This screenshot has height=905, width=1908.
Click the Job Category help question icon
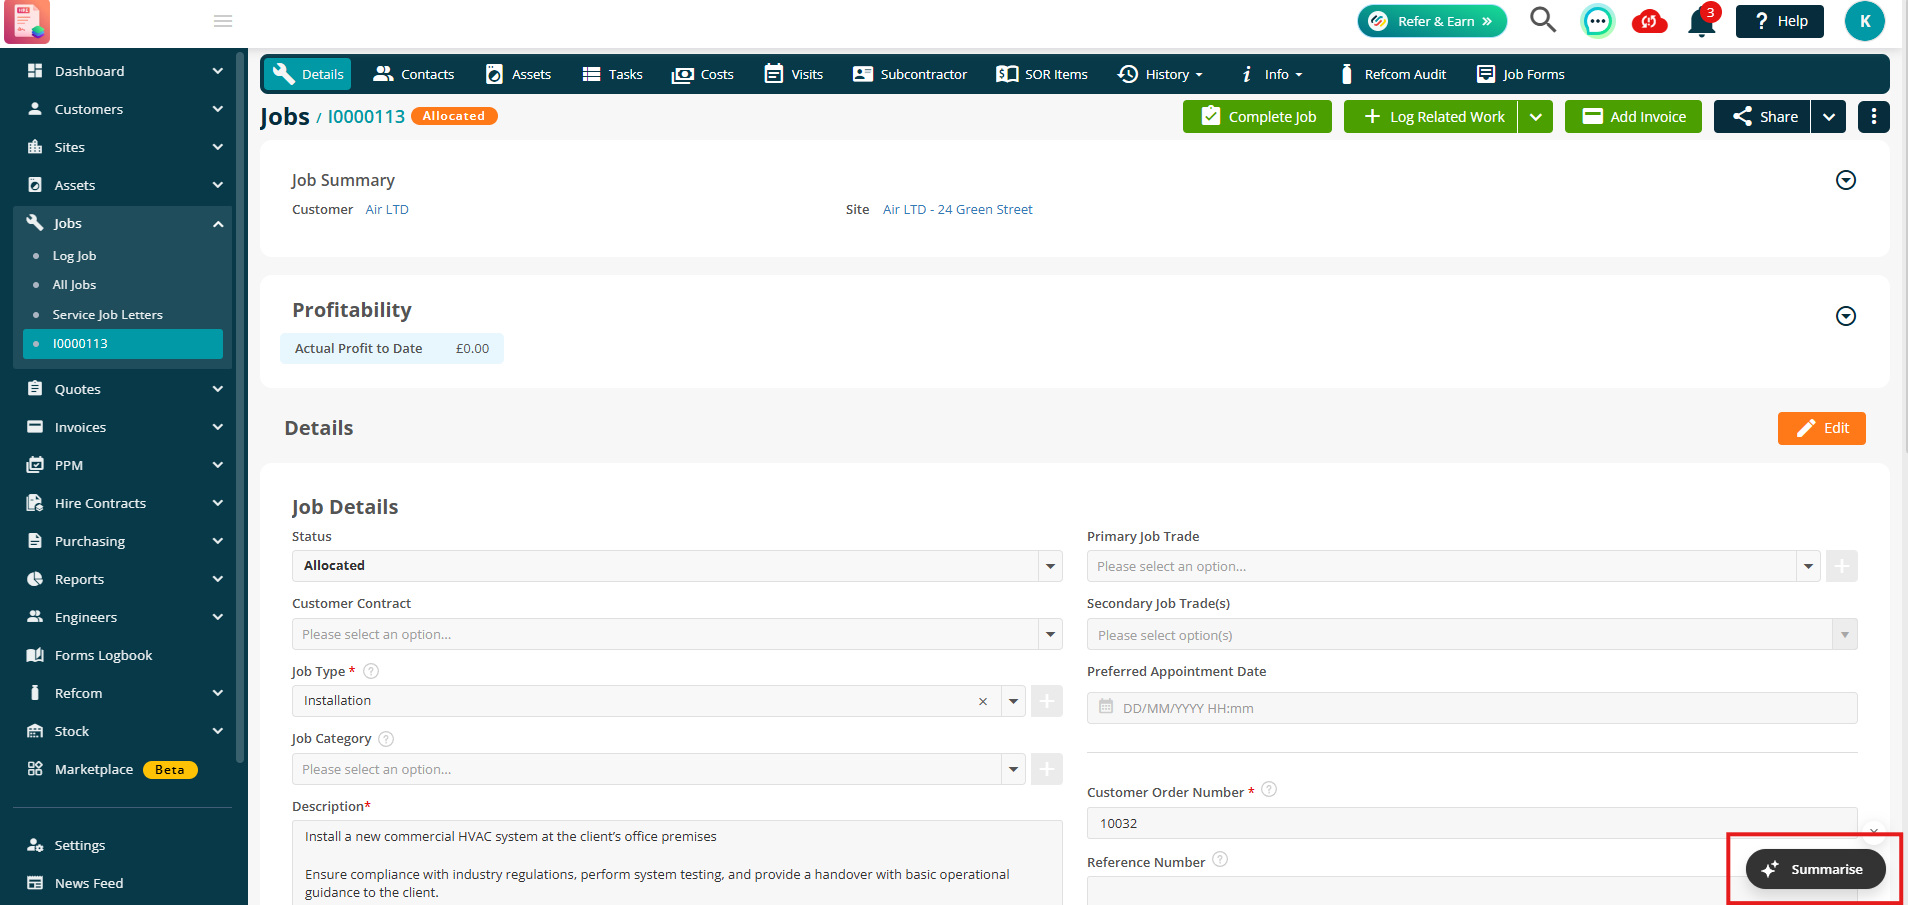[386, 739]
